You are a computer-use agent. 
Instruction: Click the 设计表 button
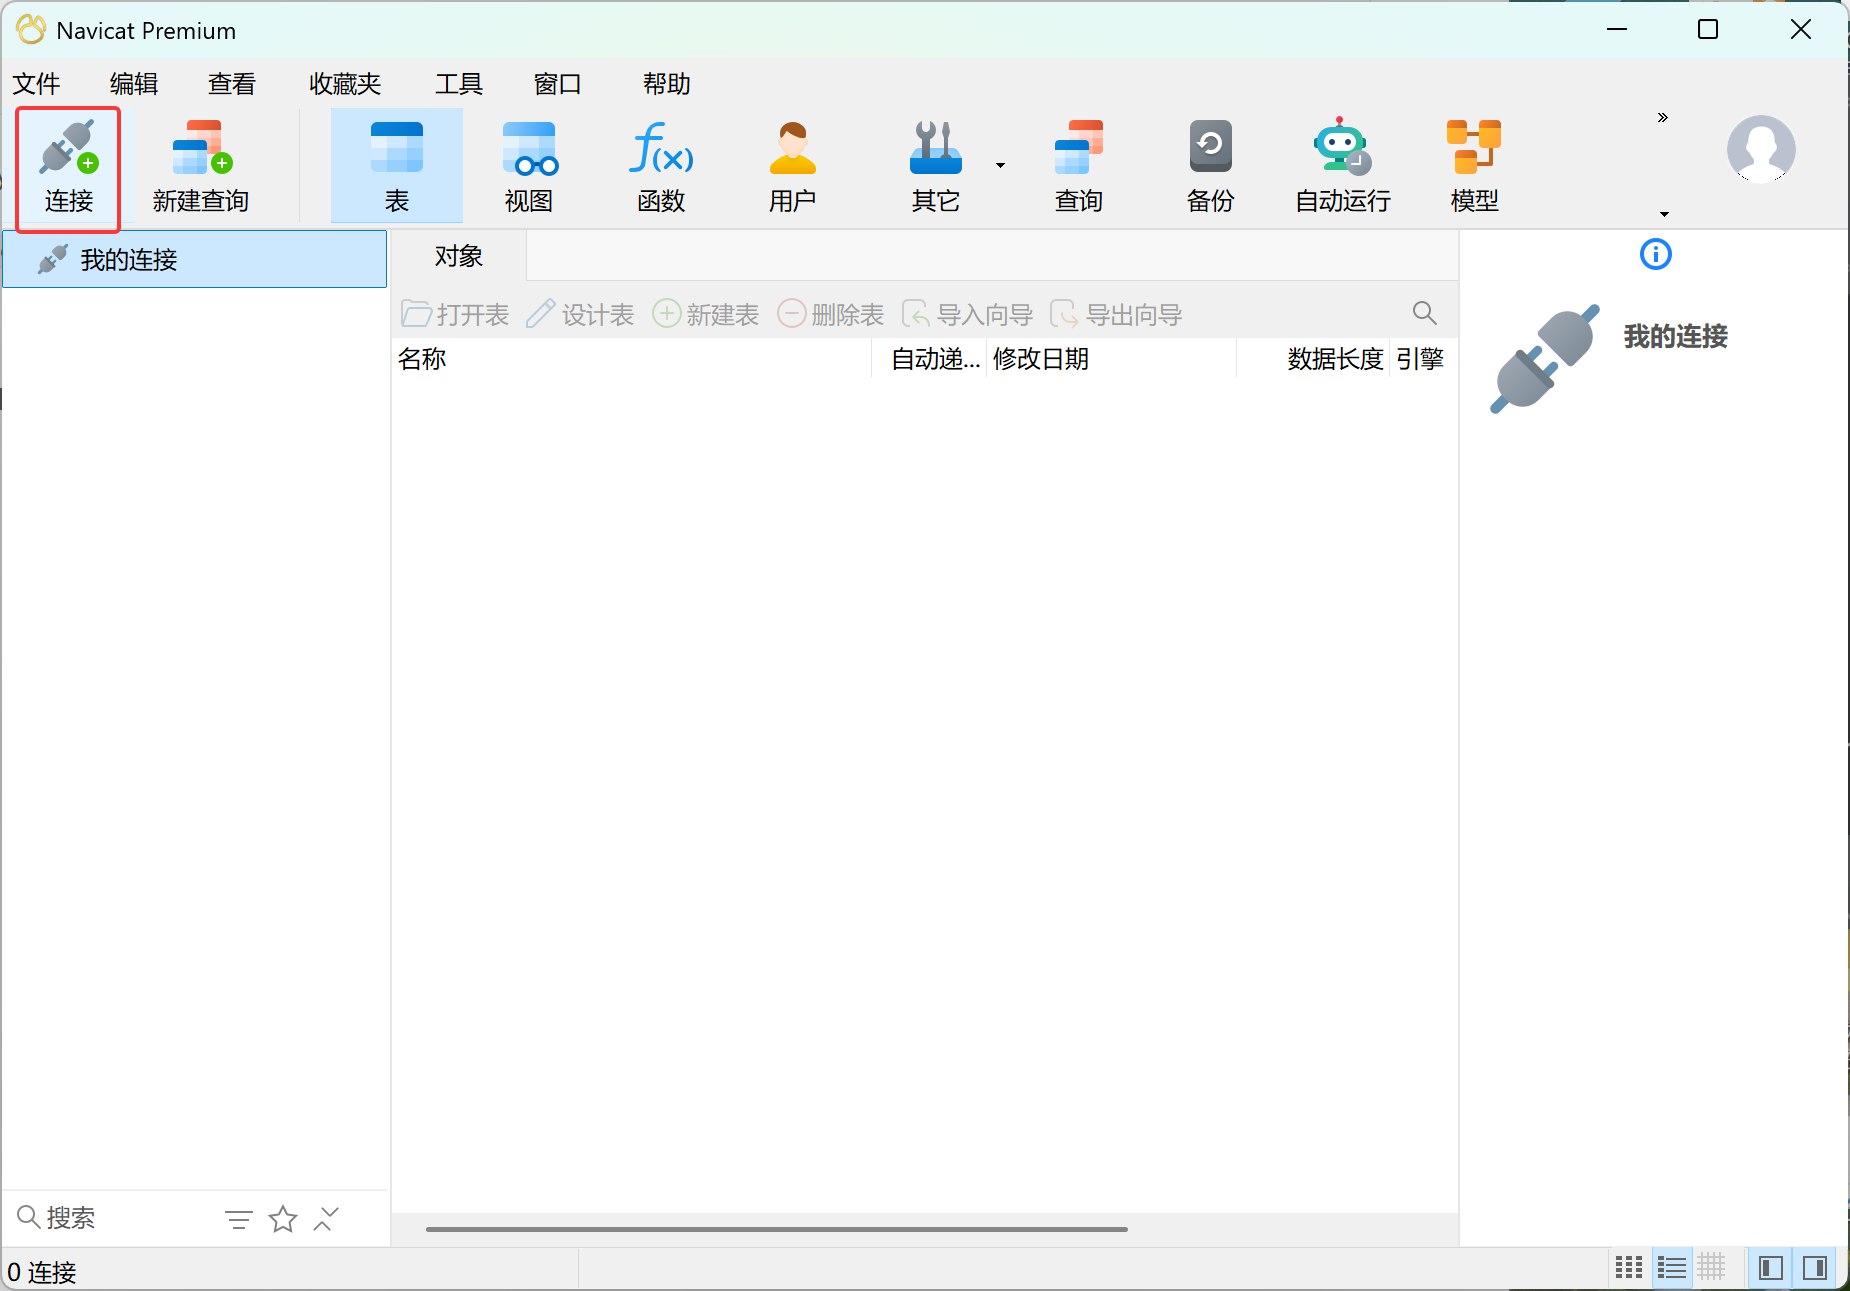point(580,315)
